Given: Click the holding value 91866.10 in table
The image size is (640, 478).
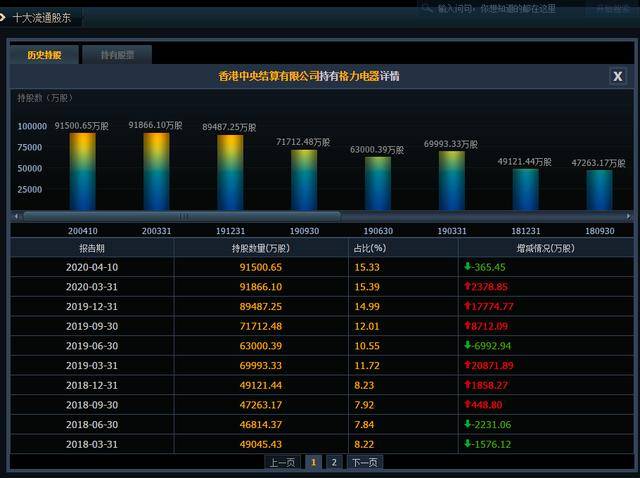Looking at the screenshot, I should coord(261,287).
